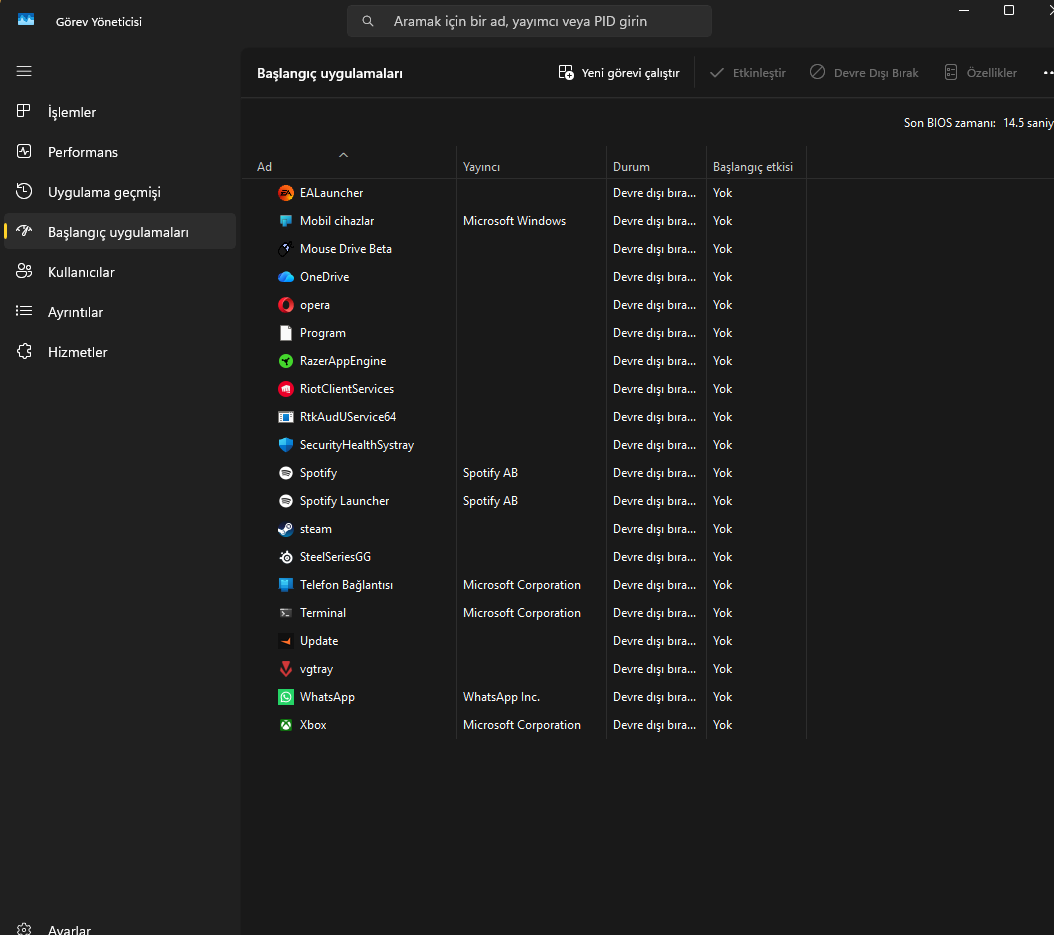Click the Program file icon
This screenshot has width=1054, height=935.
(286, 333)
